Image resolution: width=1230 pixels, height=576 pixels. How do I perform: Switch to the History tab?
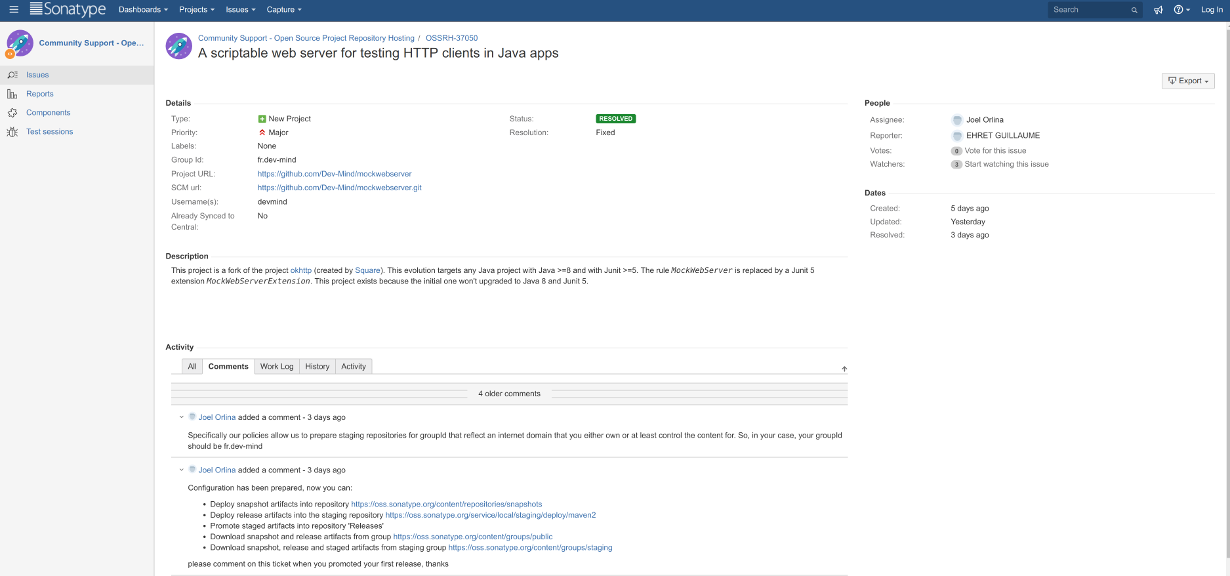pyautogui.click(x=317, y=367)
